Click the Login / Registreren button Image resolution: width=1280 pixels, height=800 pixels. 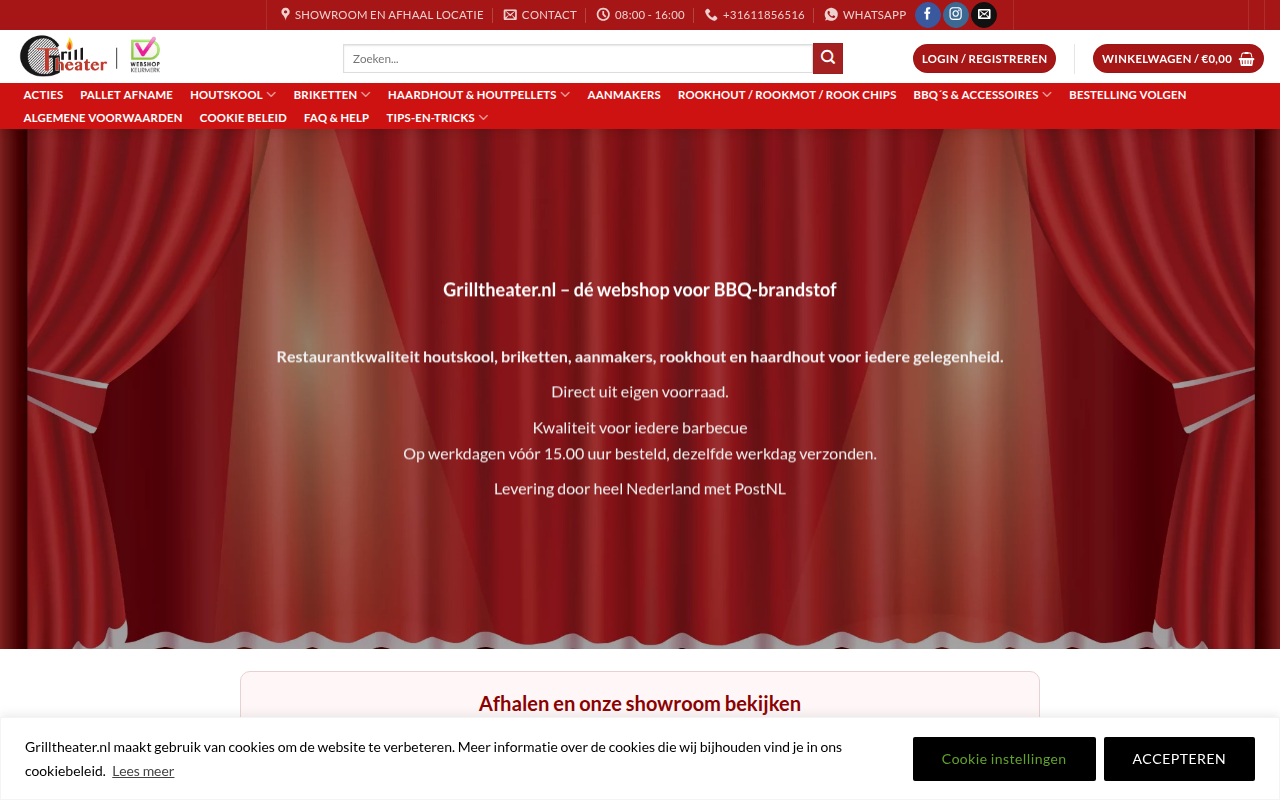coord(984,59)
